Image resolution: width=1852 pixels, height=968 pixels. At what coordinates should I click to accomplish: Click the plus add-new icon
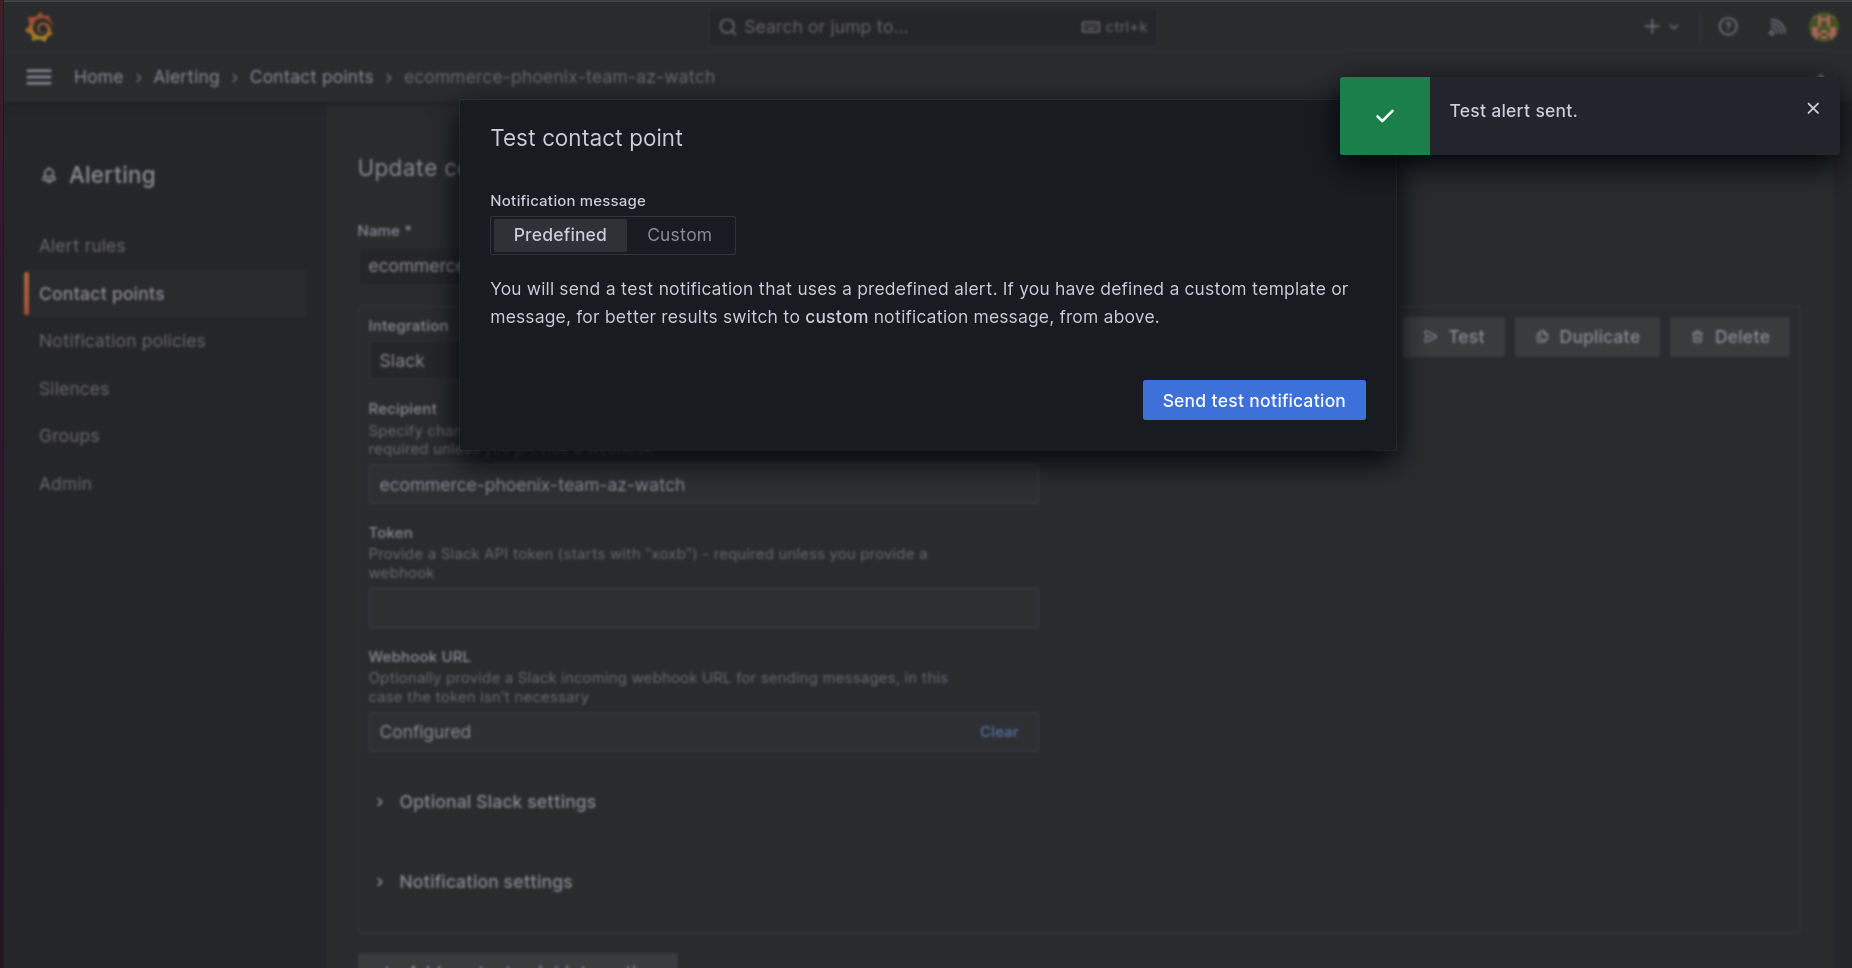(1652, 27)
